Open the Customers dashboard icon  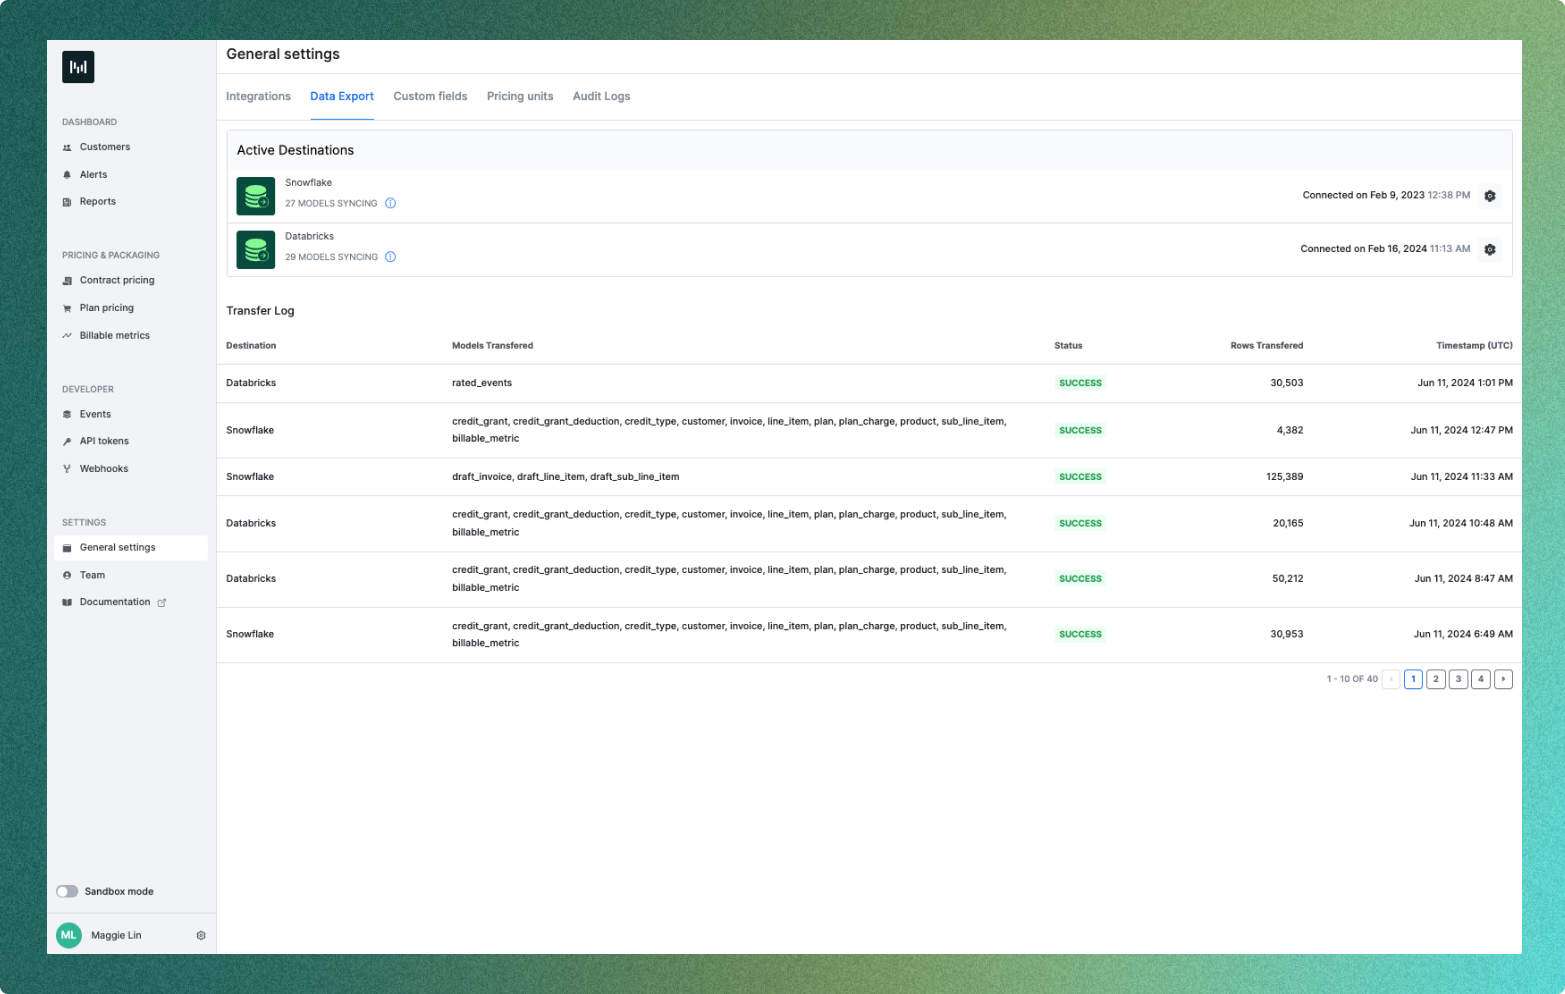tap(66, 147)
